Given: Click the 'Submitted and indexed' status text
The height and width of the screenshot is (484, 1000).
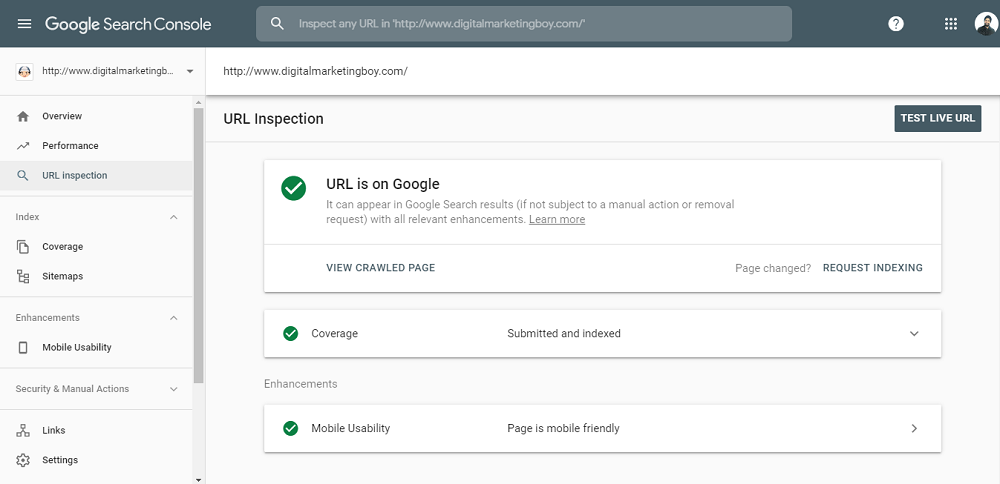Looking at the screenshot, I should tap(564, 334).
